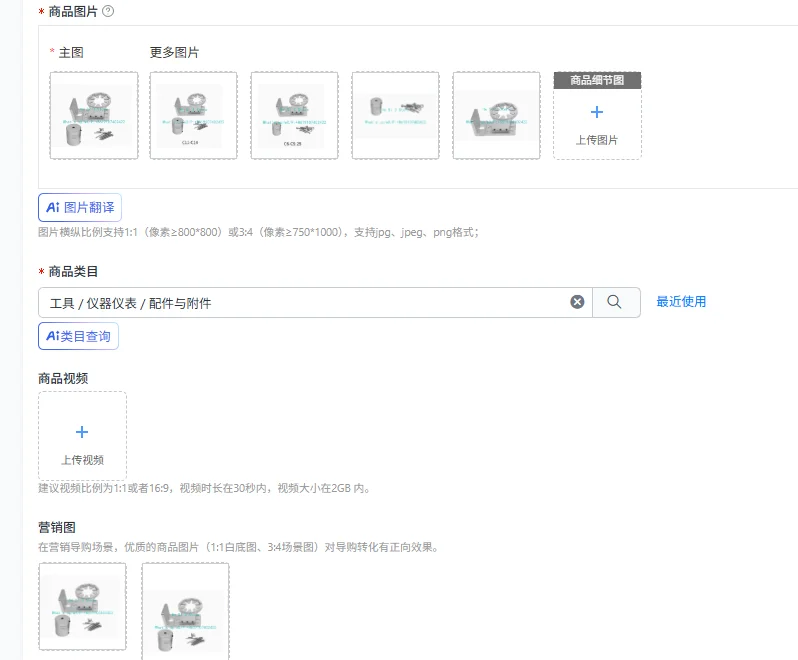This screenshot has height=660, width=798.
Task: Search product category with magnifier icon
Action: click(616, 302)
